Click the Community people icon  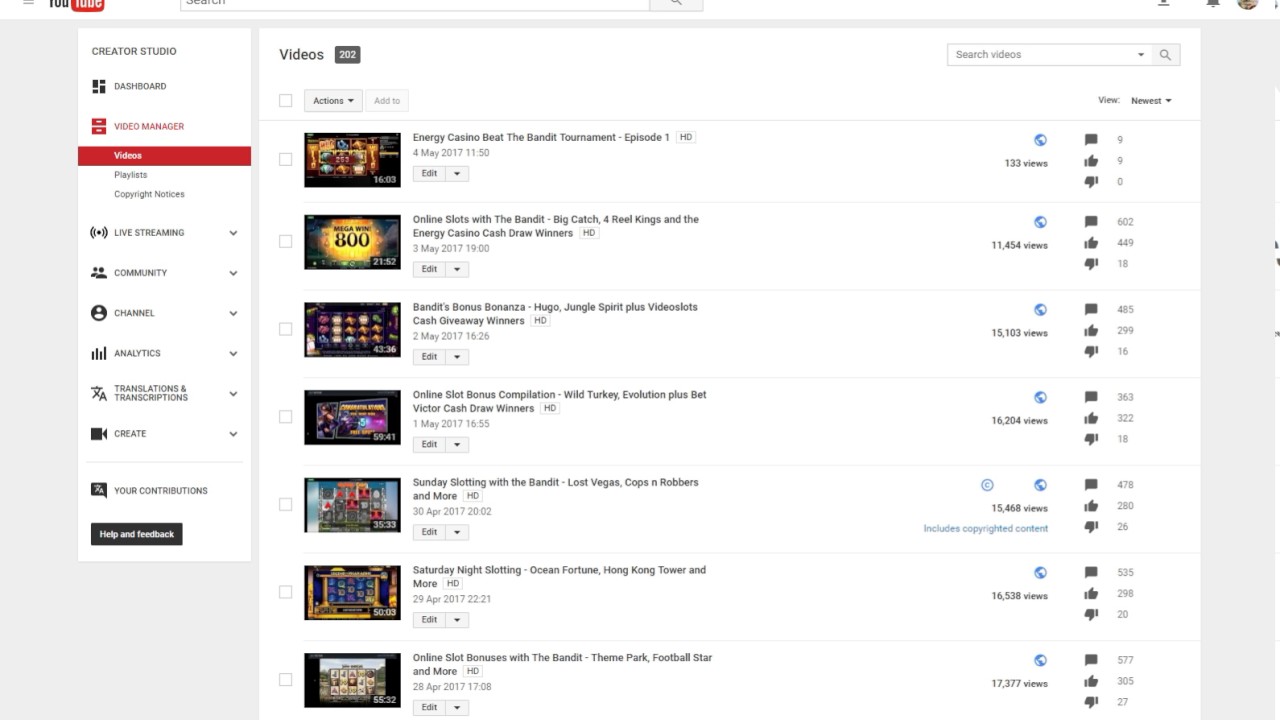click(99, 273)
